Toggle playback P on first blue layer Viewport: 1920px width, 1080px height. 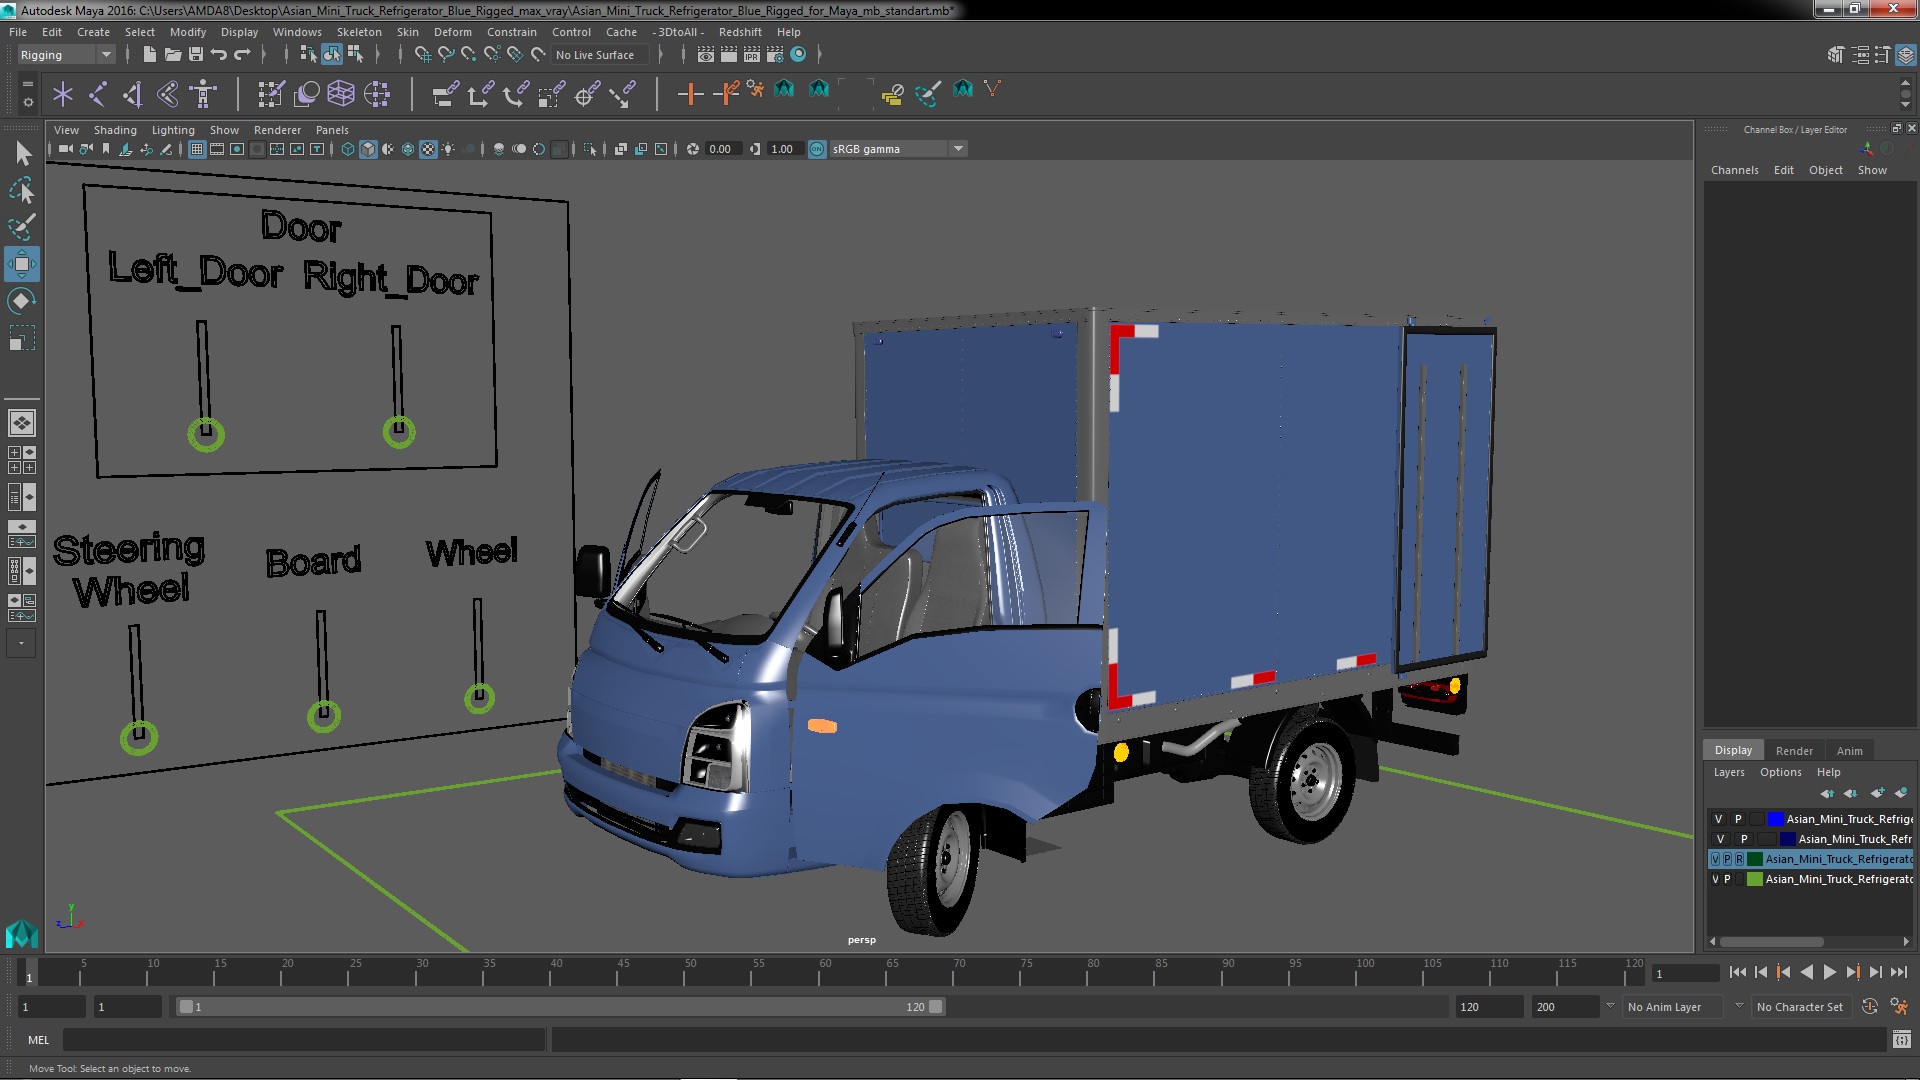point(1738,819)
